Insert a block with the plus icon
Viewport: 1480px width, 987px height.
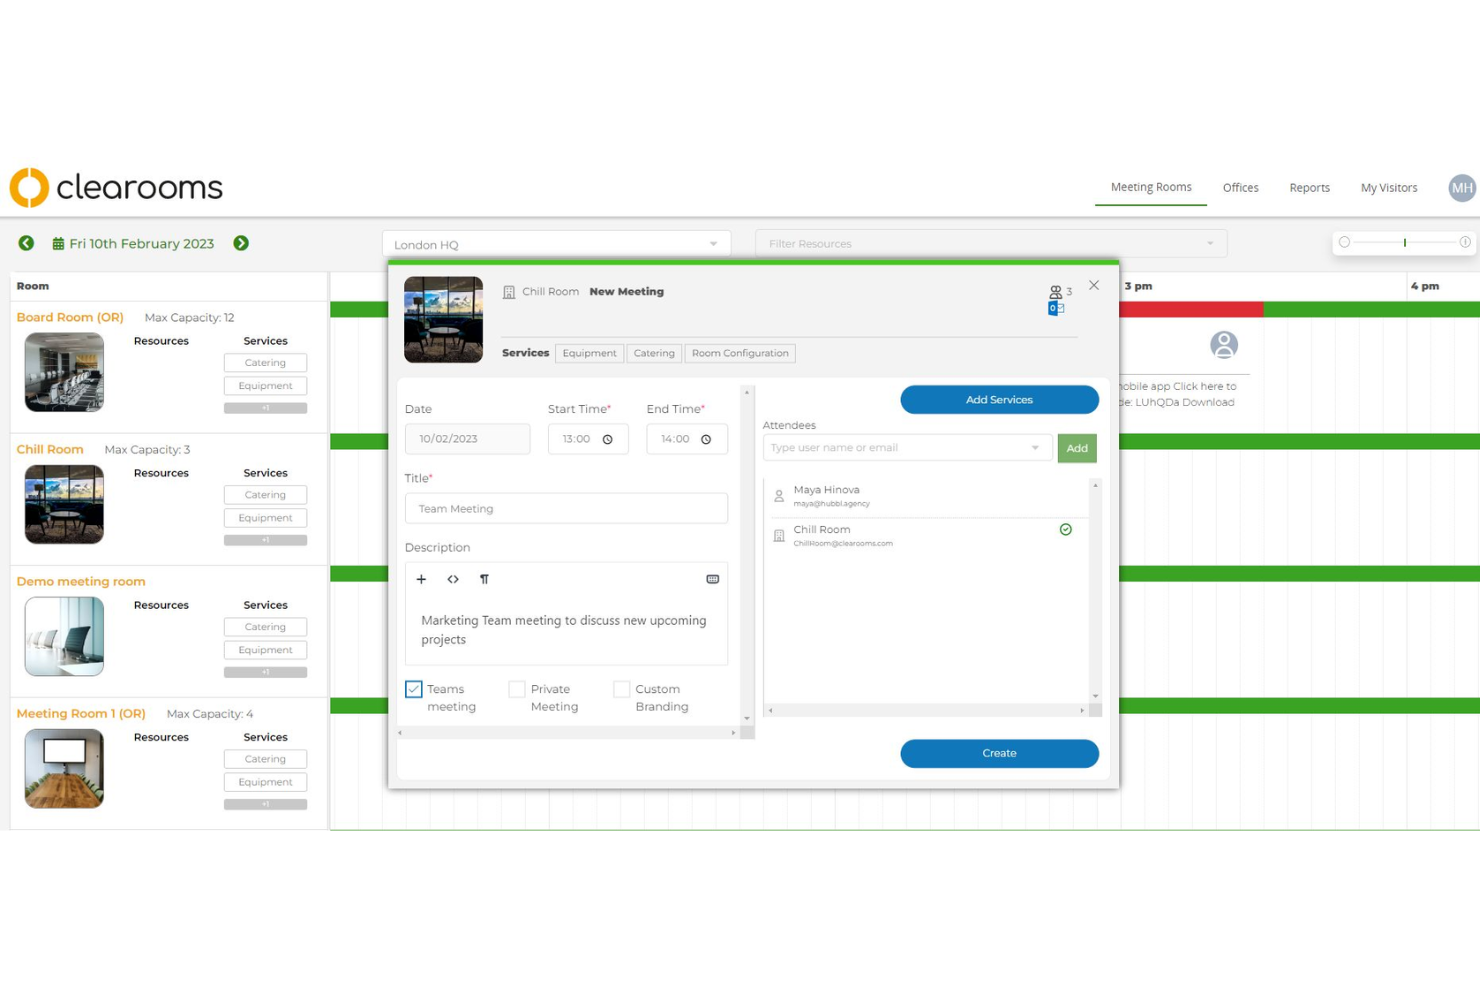point(421,579)
